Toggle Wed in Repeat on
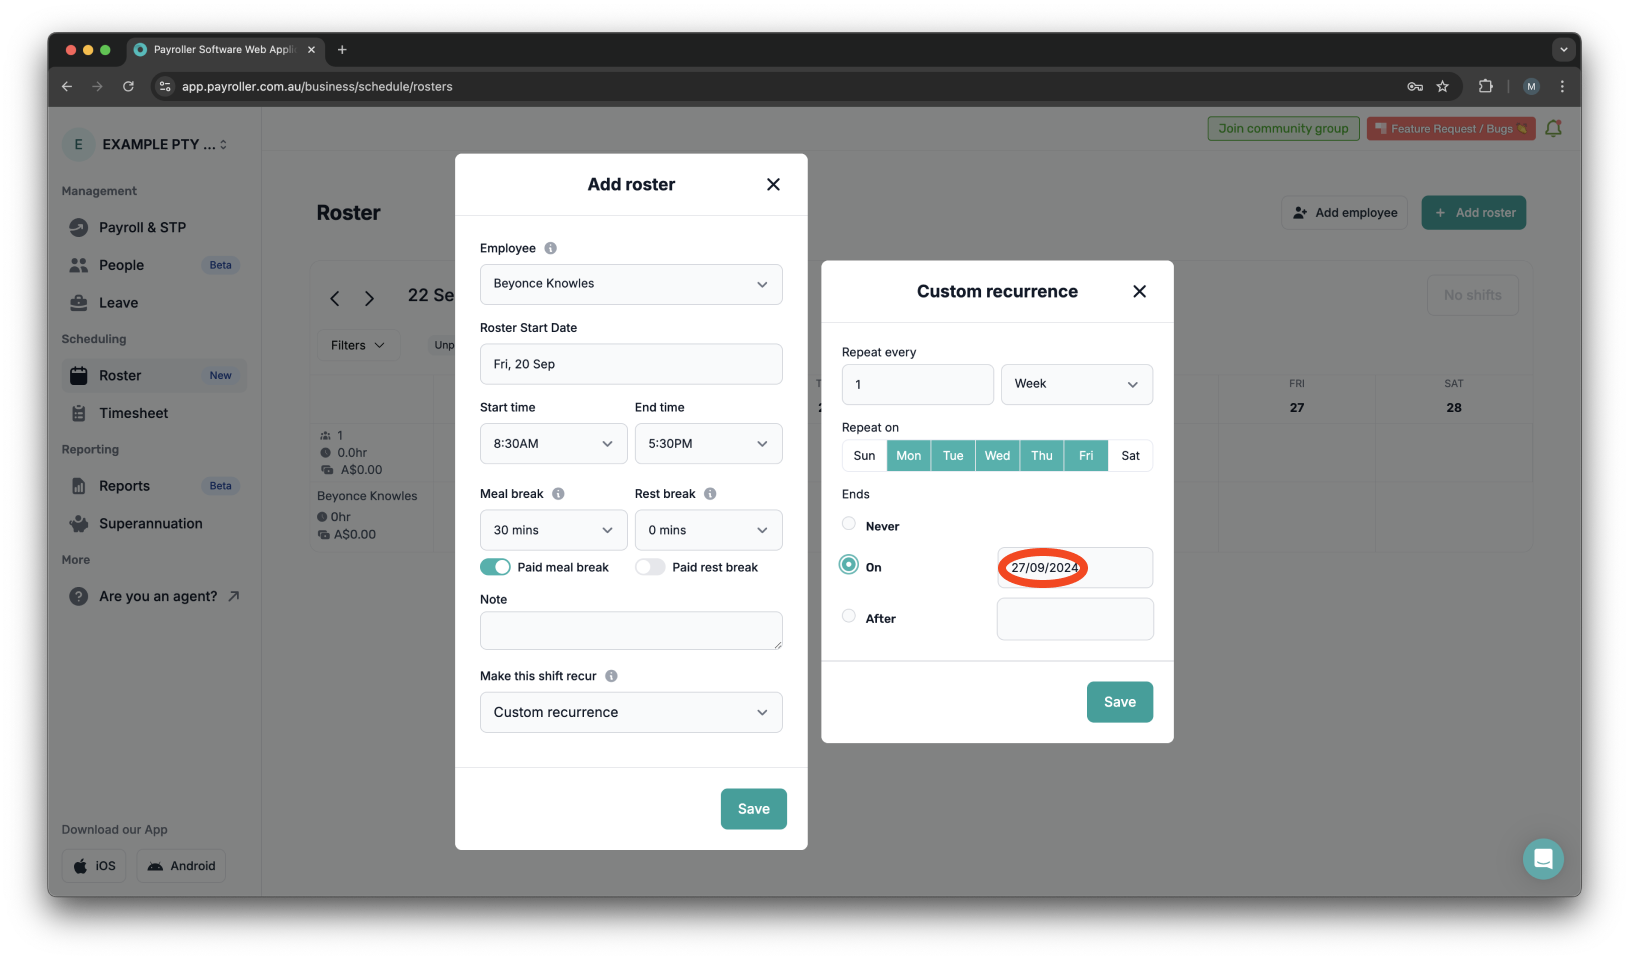1630x960 pixels. click(x=997, y=456)
